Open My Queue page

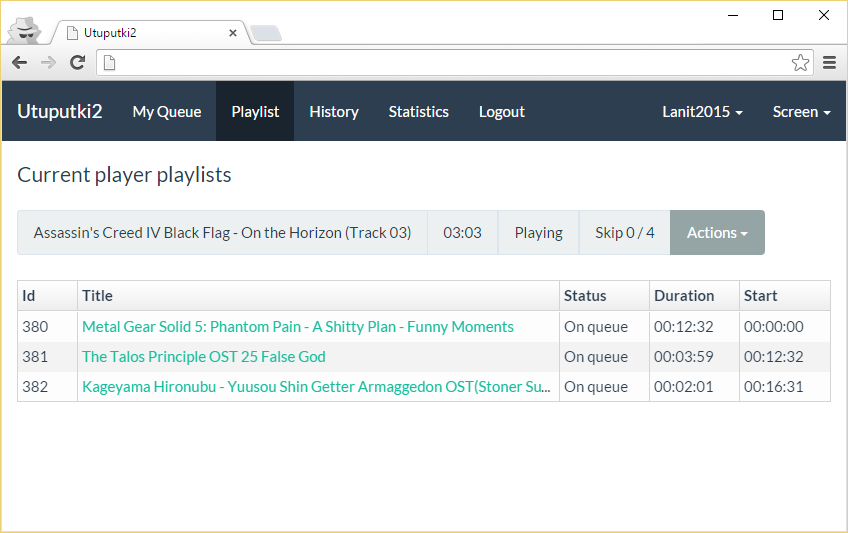pos(167,111)
